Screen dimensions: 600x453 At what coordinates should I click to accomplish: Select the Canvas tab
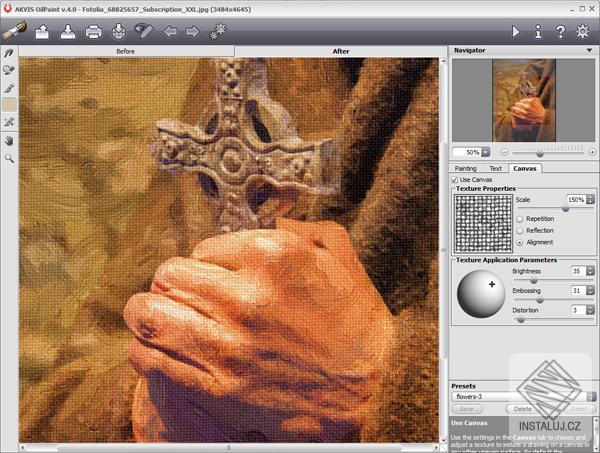[x=525, y=168]
